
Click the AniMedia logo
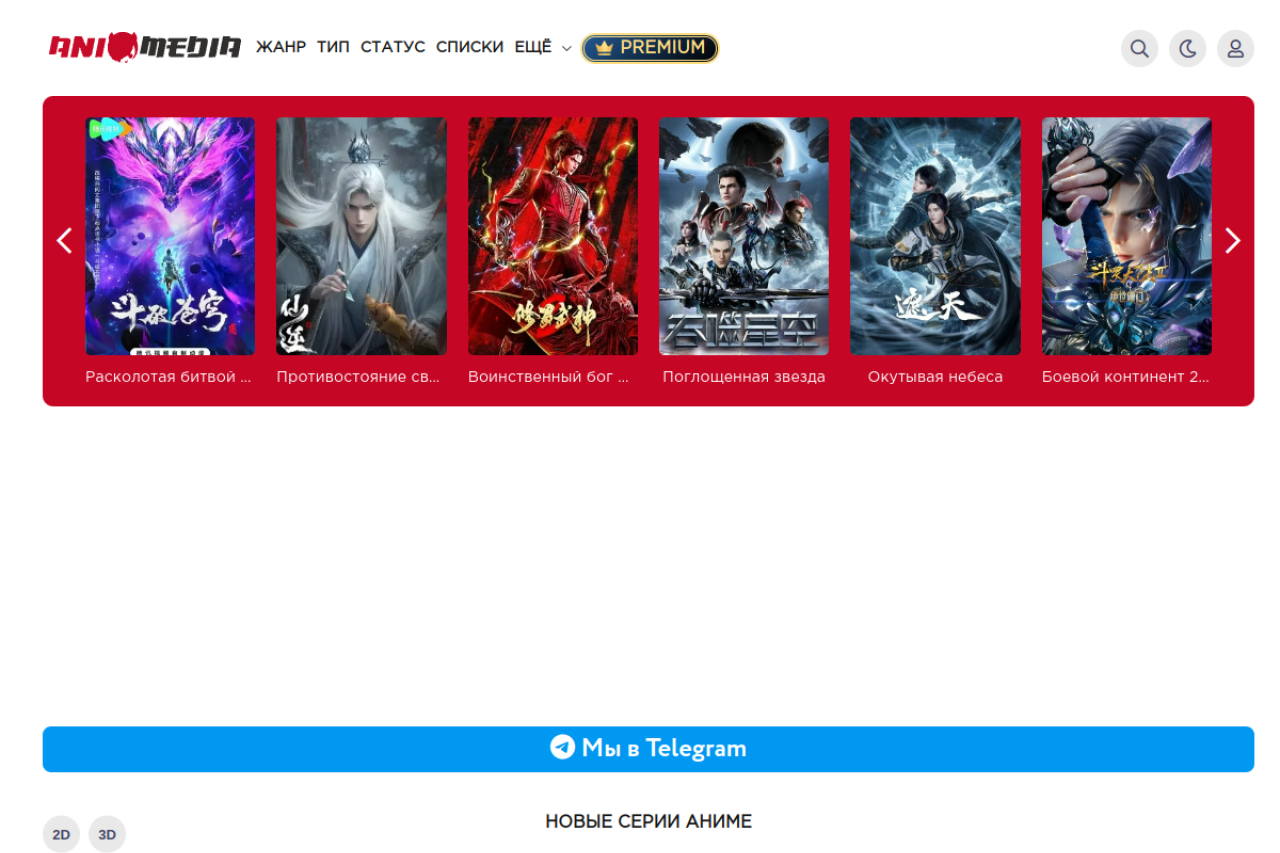tap(145, 47)
